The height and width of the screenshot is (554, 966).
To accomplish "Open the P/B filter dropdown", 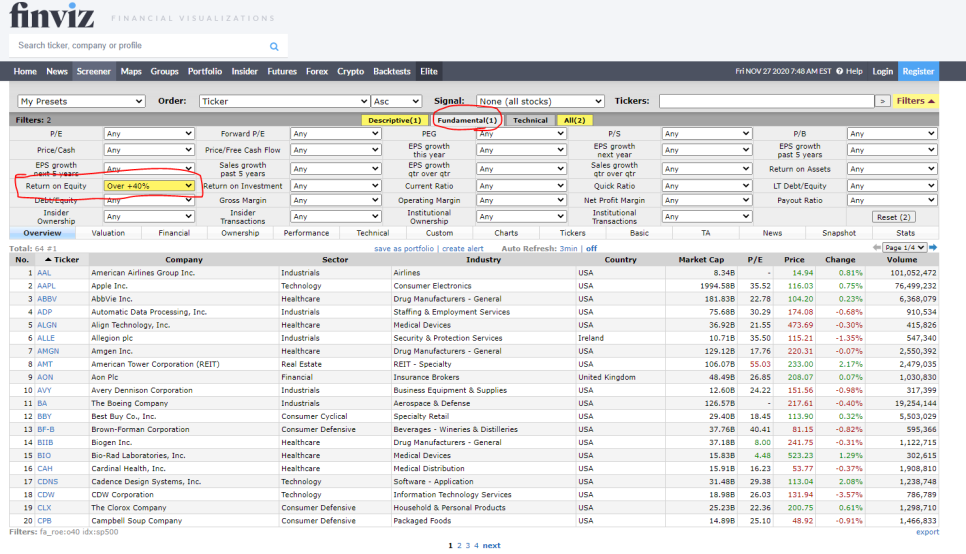I will click(x=892, y=133).
